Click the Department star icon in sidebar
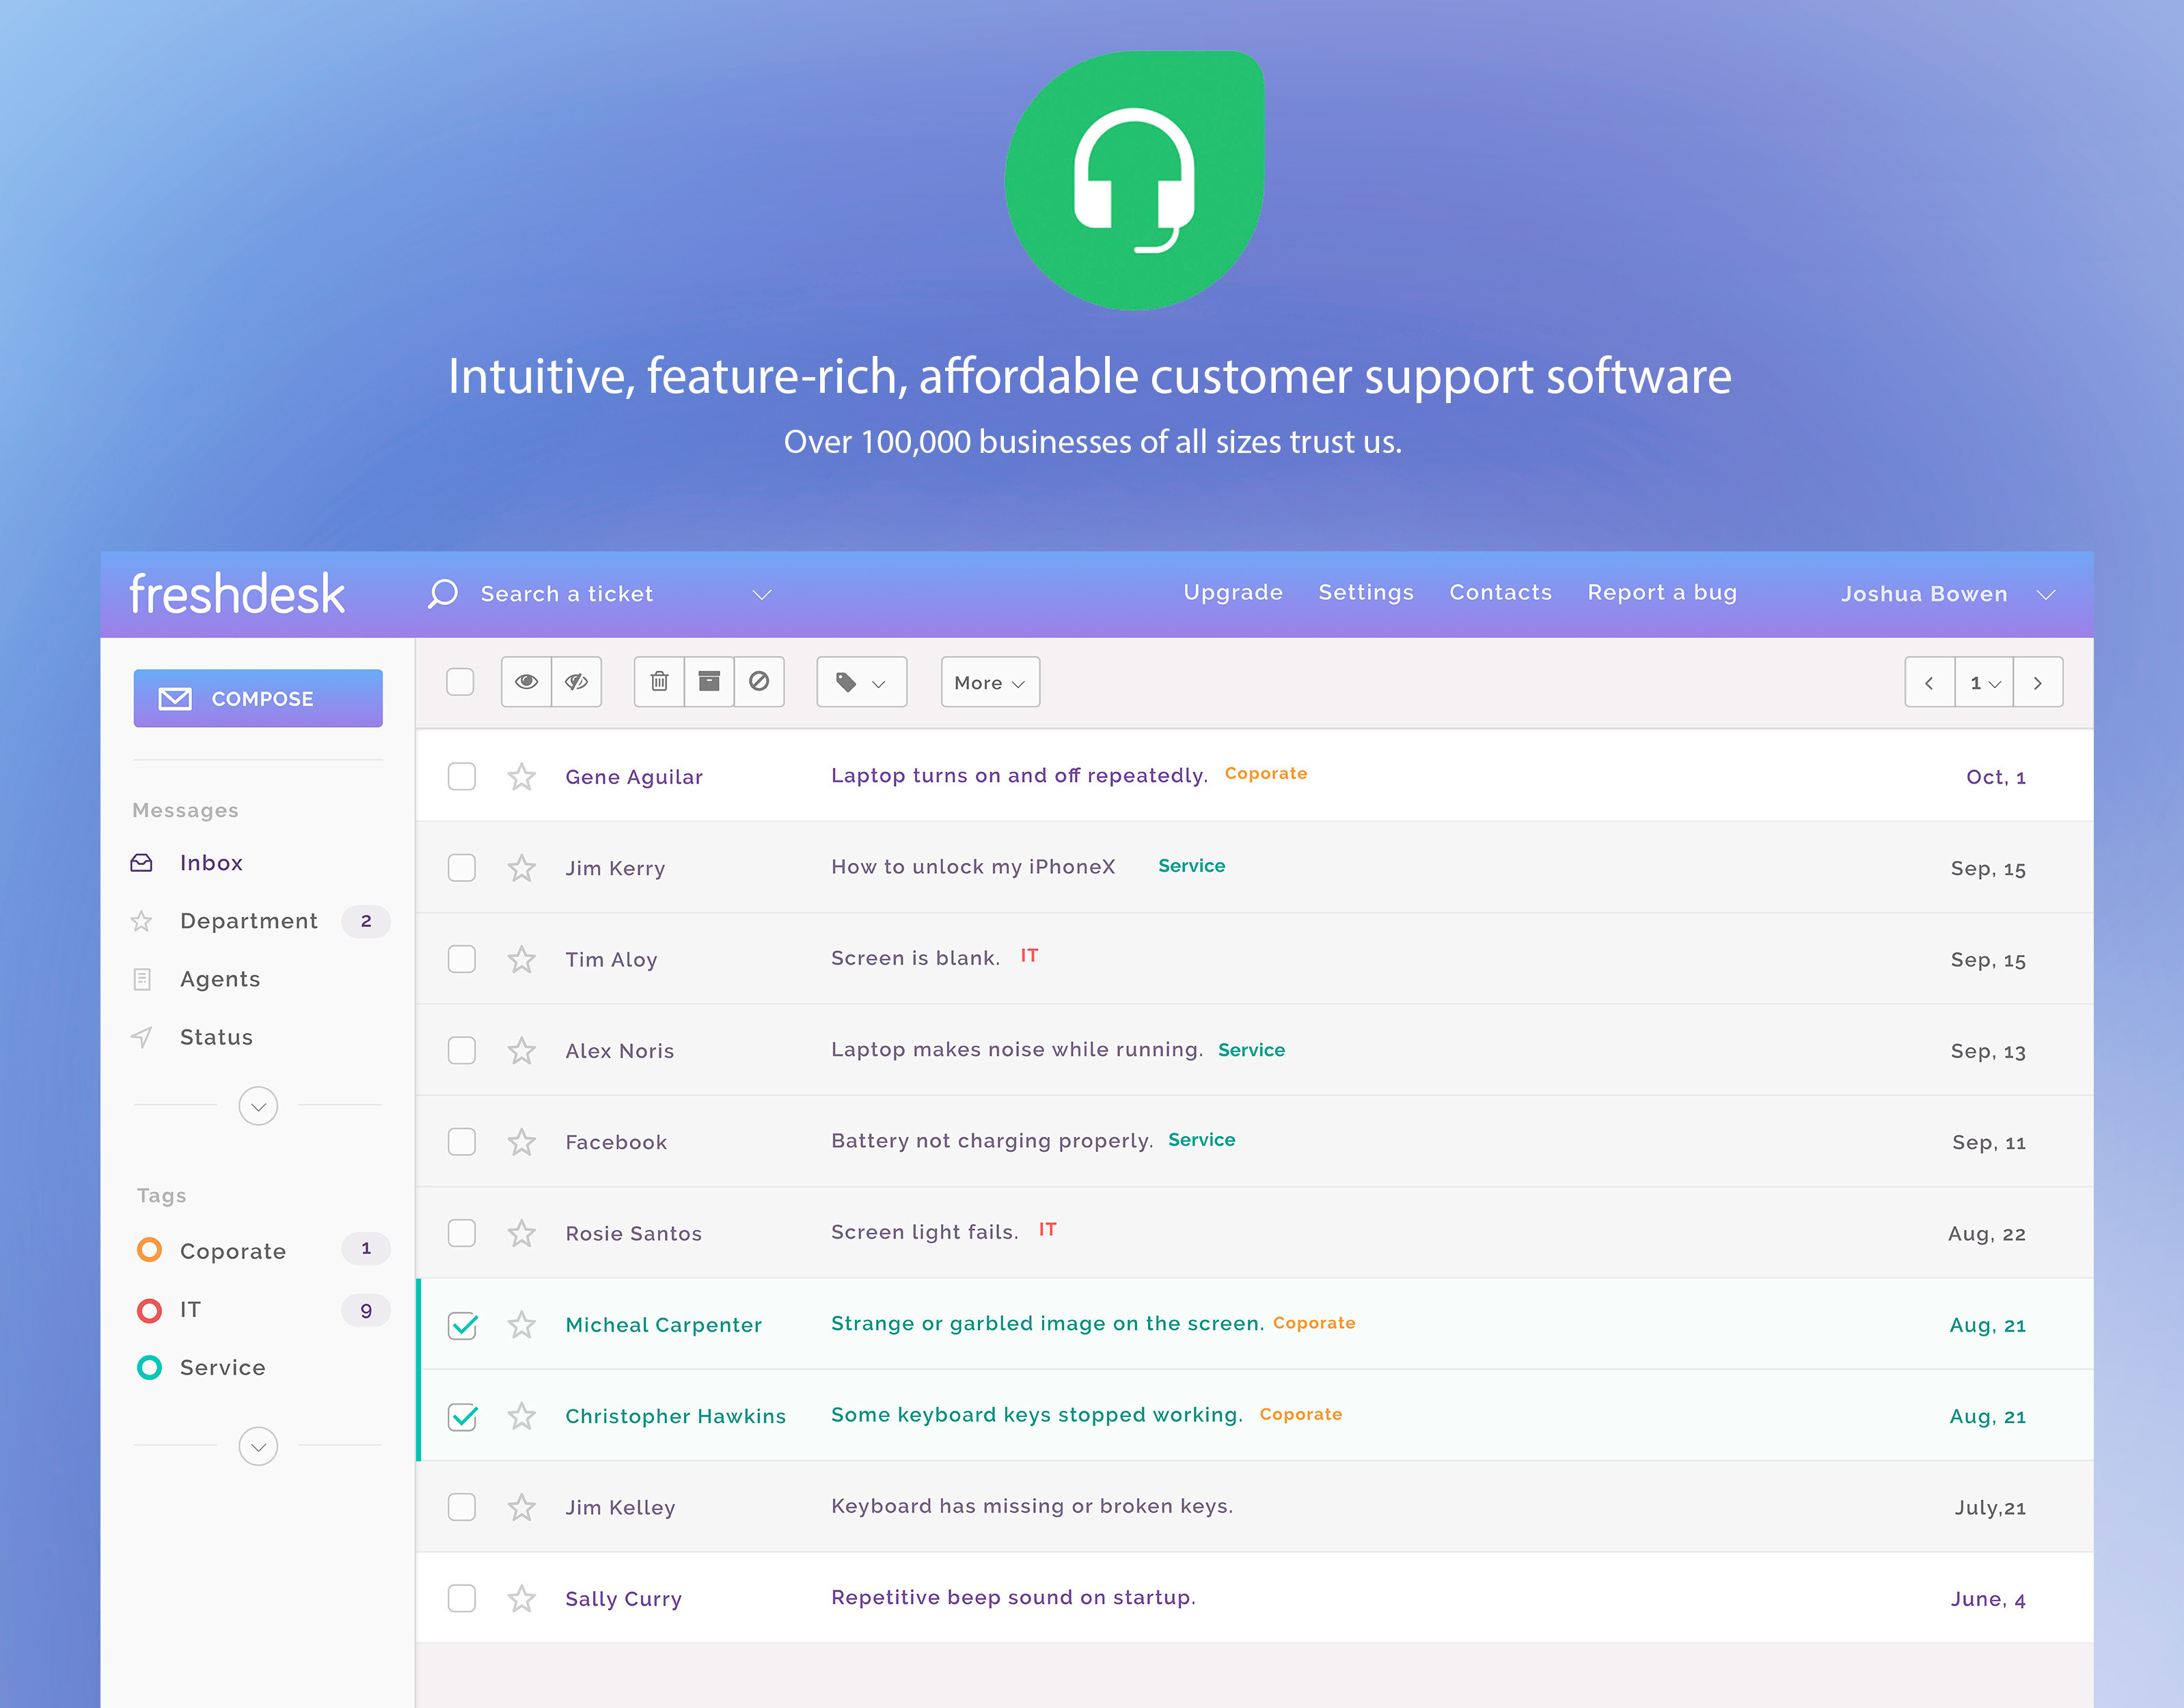This screenshot has height=1708, width=2184. pos(142,921)
